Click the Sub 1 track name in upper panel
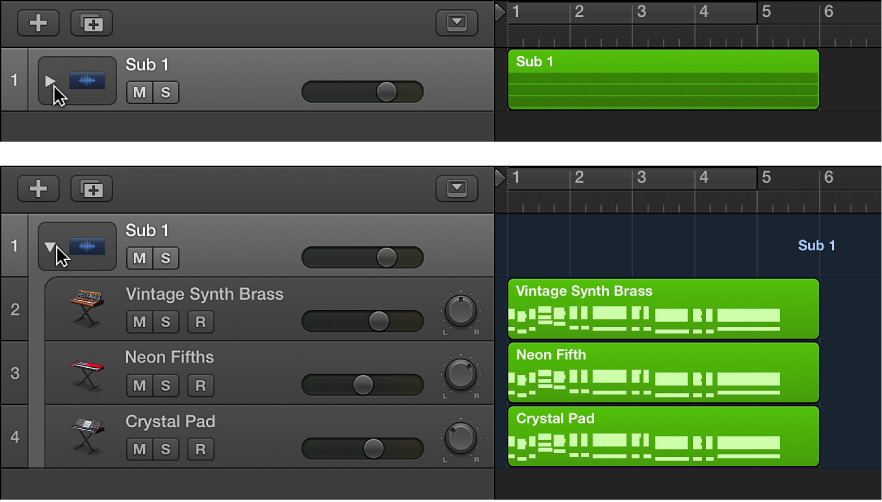Image resolution: width=882 pixels, height=502 pixels. (x=147, y=65)
